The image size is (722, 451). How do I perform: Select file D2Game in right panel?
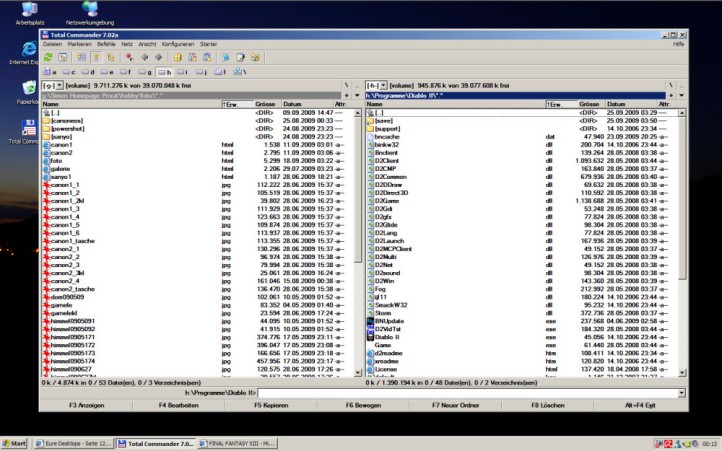click(386, 201)
